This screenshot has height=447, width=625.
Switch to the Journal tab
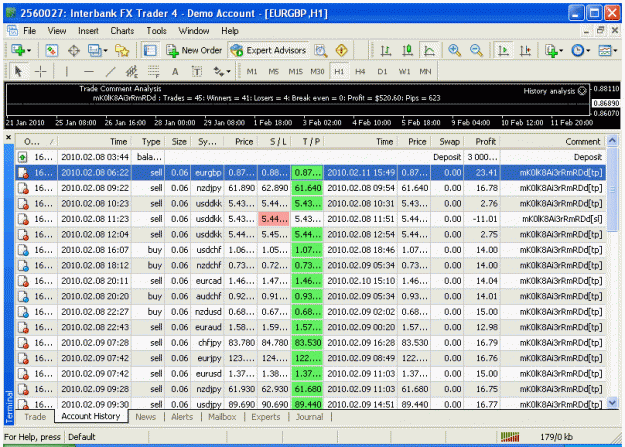309,417
